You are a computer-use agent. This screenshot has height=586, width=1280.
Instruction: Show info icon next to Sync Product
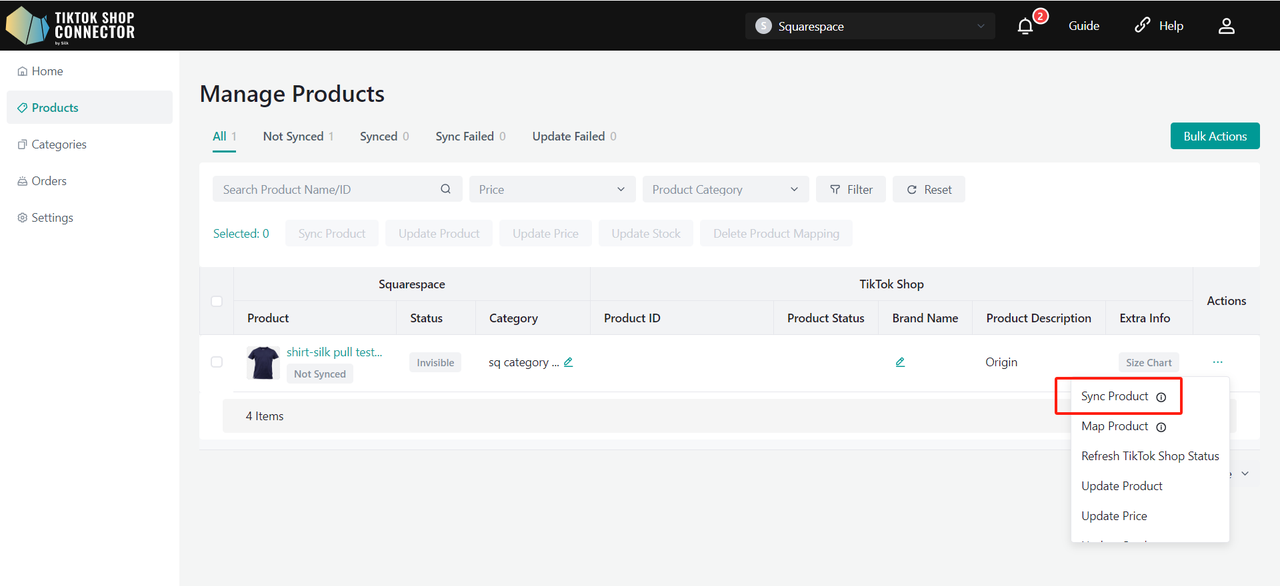[x=1161, y=397]
